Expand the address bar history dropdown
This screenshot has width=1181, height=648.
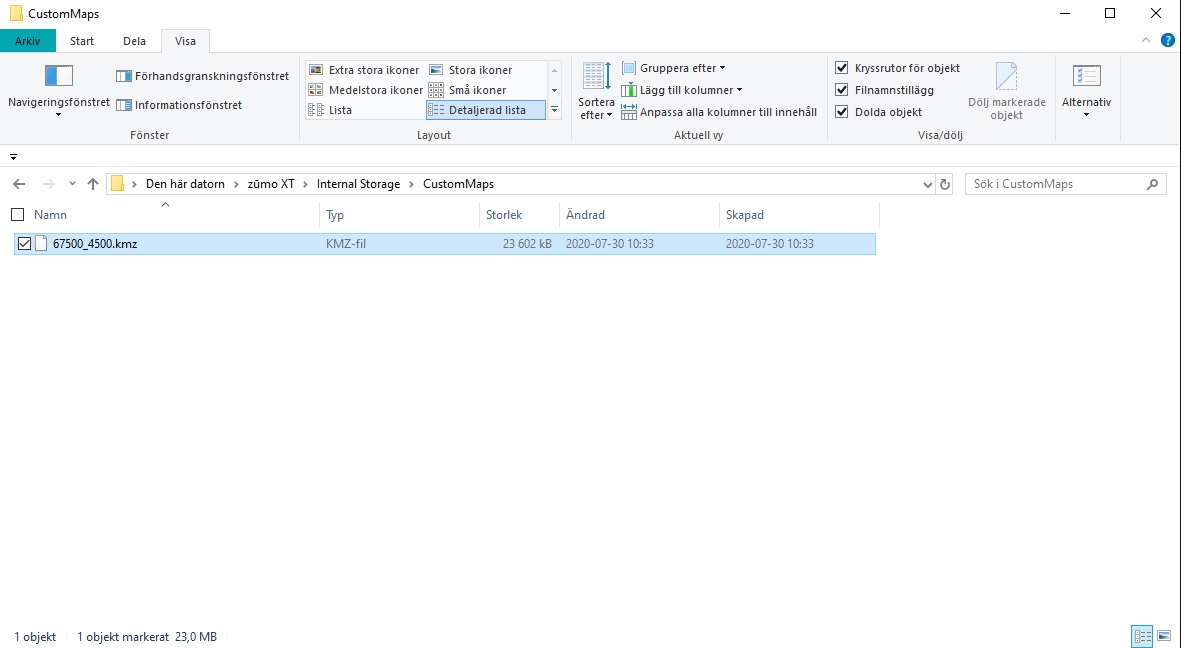pyautogui.click(x=927, y=184)
